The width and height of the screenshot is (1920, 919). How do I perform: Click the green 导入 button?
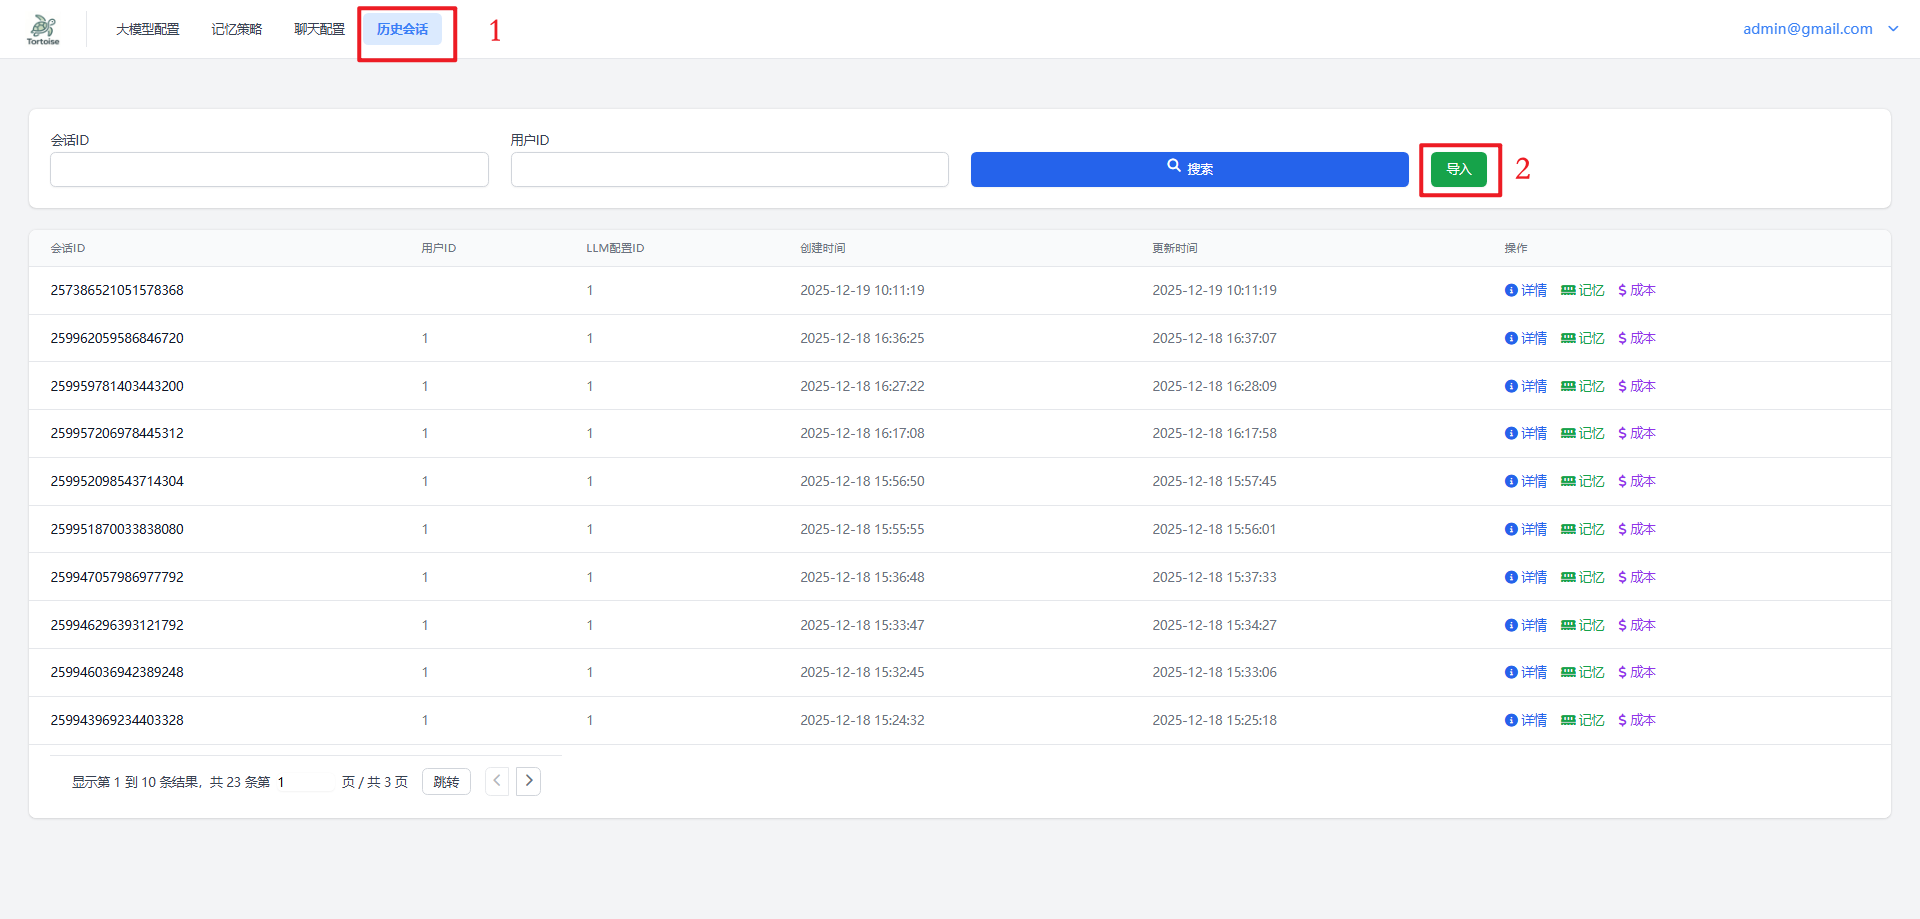click(1459, 169)
